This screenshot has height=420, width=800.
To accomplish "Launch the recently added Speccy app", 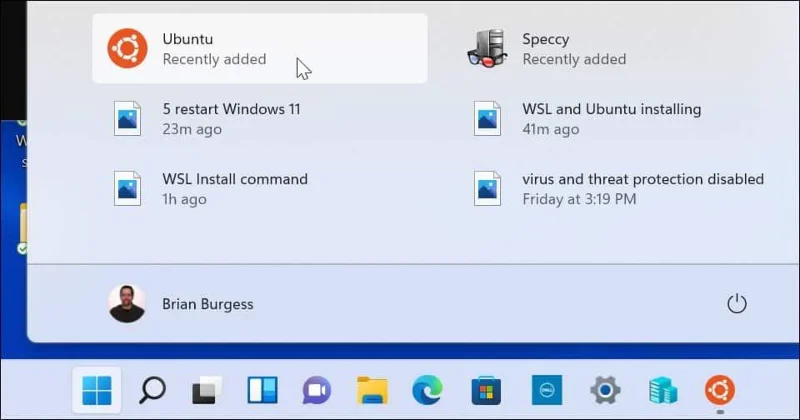I will coord(620,48).
